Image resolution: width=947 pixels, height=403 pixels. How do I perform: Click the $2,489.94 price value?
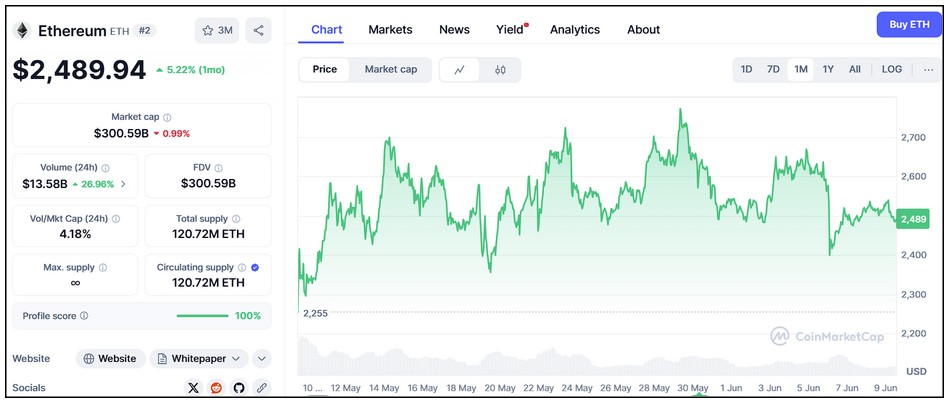[79, 70]
